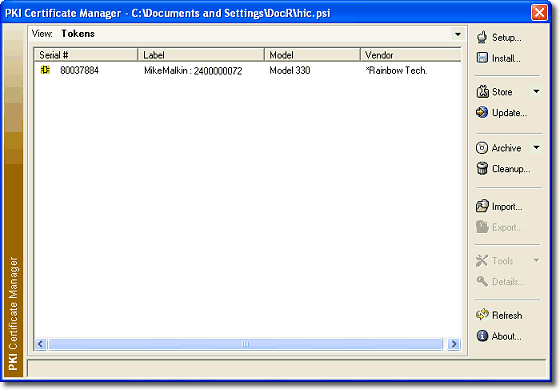Click the Vendor column header
Screen dimensions: 560x390
point(411,55)
